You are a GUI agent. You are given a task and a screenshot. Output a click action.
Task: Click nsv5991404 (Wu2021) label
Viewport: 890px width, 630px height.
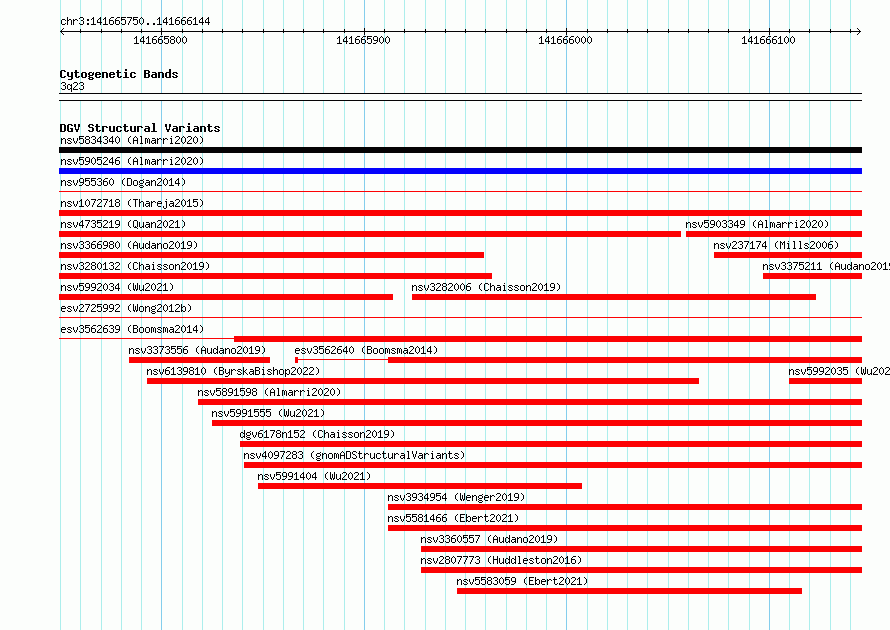pos(314,476)
